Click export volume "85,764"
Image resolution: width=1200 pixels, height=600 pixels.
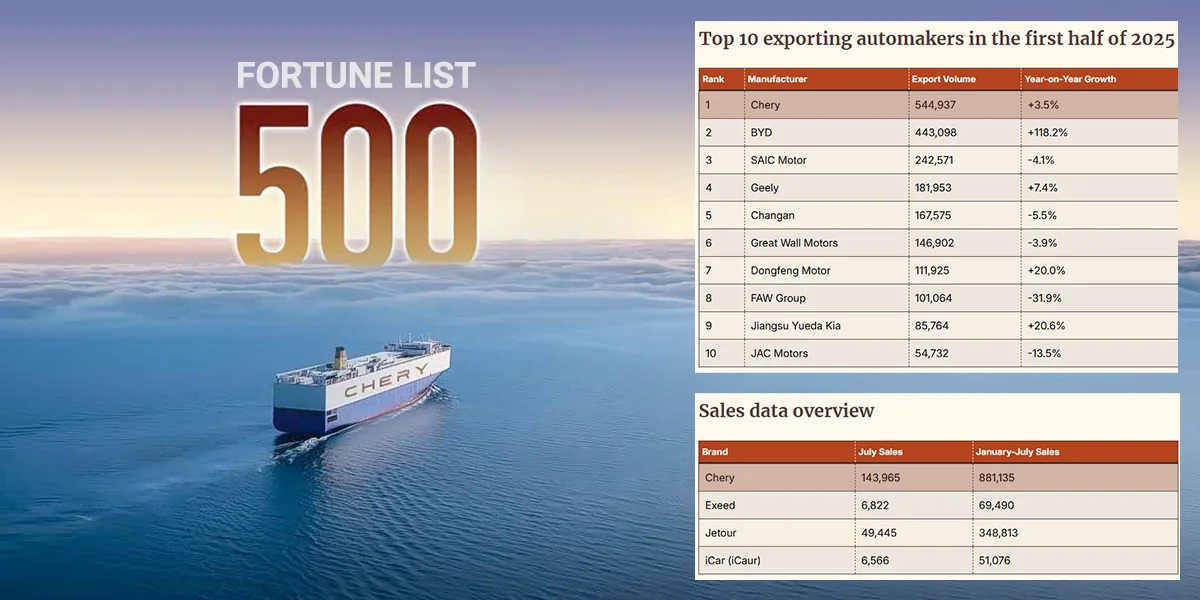pos(932,326)
